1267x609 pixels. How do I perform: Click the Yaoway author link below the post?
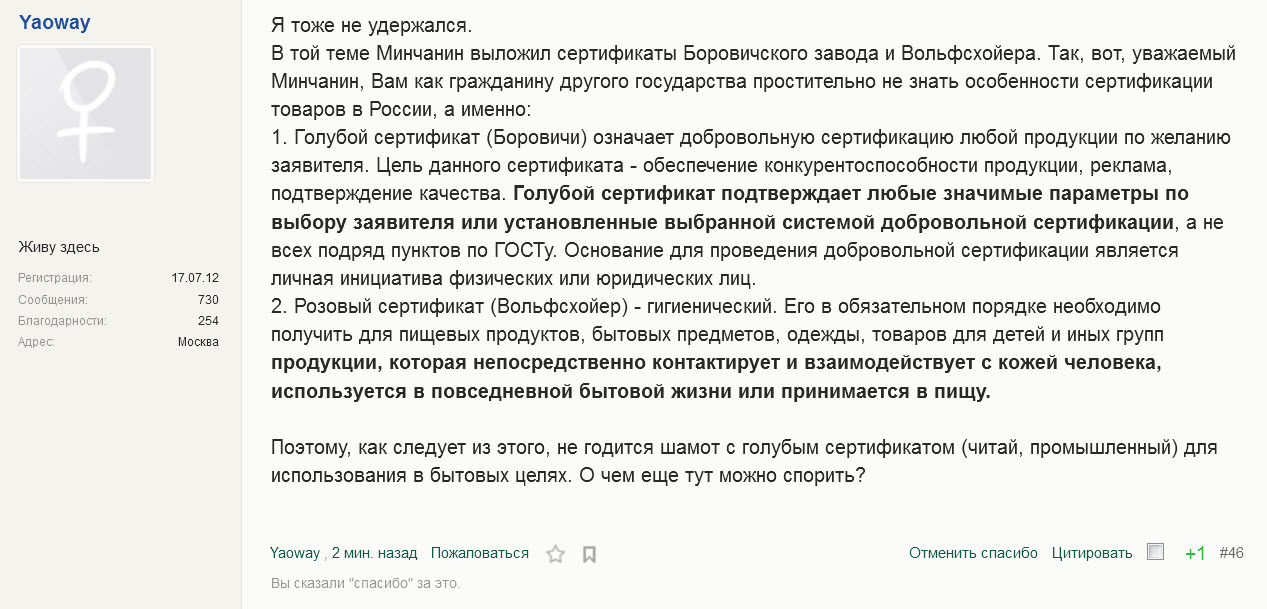coord(295,553)
